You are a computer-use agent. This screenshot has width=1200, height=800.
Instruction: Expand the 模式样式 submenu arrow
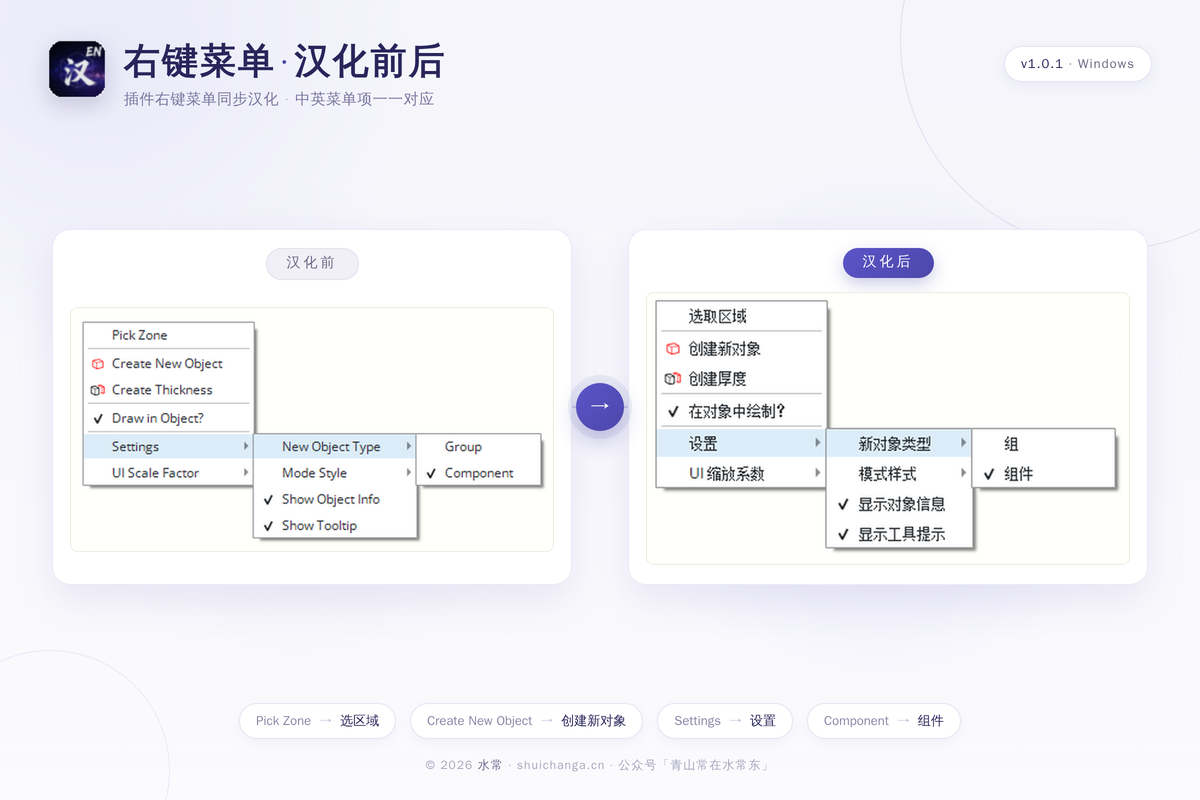[x=964, y=472]
